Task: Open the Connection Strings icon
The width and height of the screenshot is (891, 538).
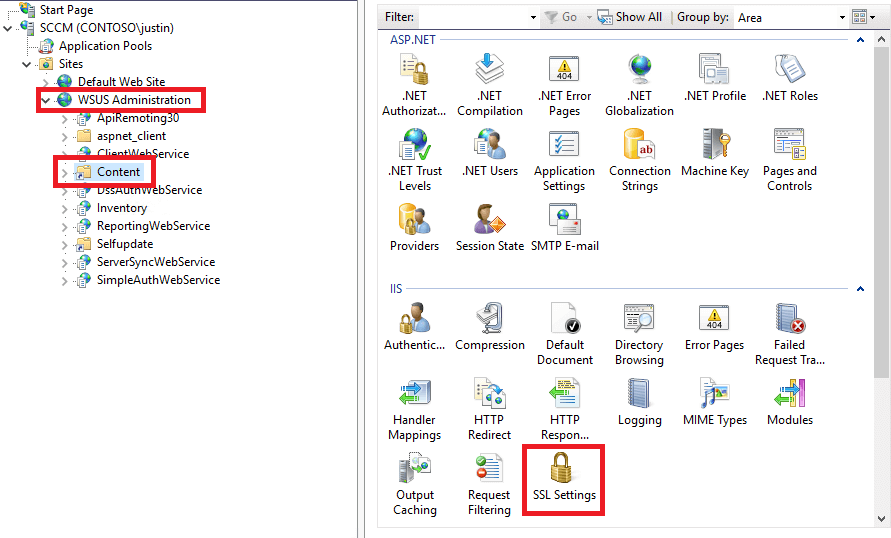Action: tap(639, 161)
